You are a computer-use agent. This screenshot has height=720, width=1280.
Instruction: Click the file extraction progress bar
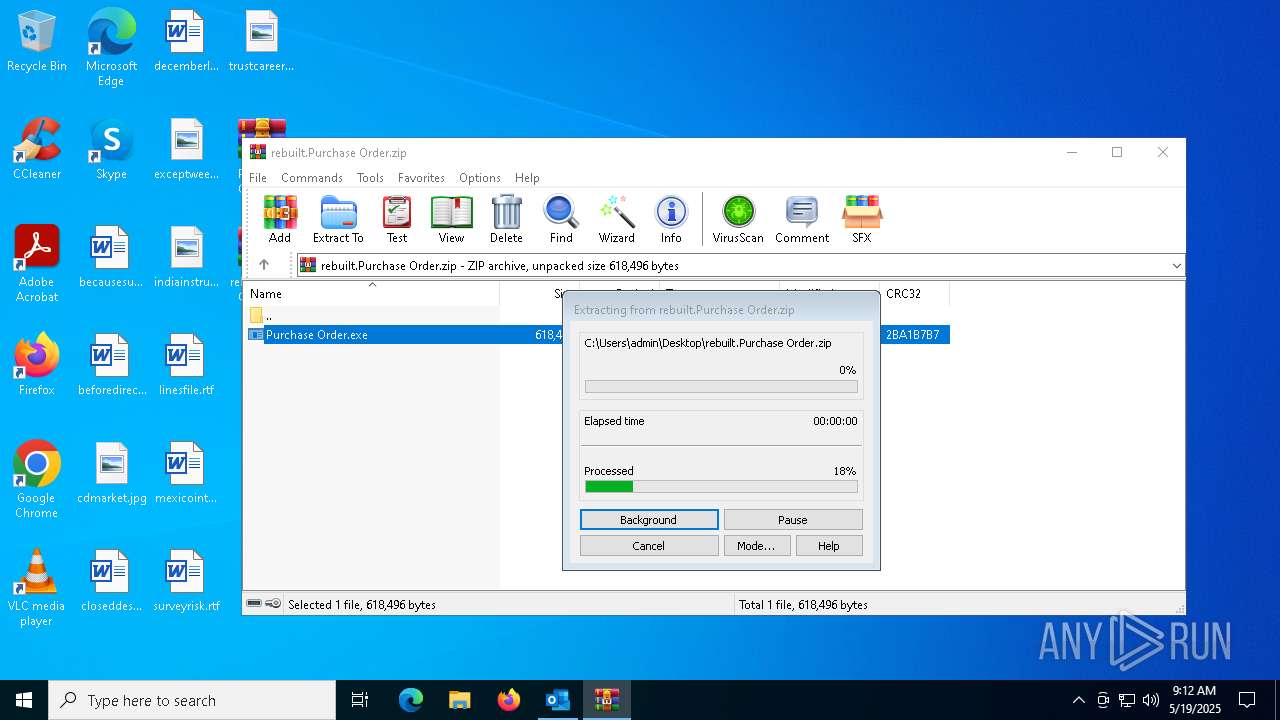[721, 386]
